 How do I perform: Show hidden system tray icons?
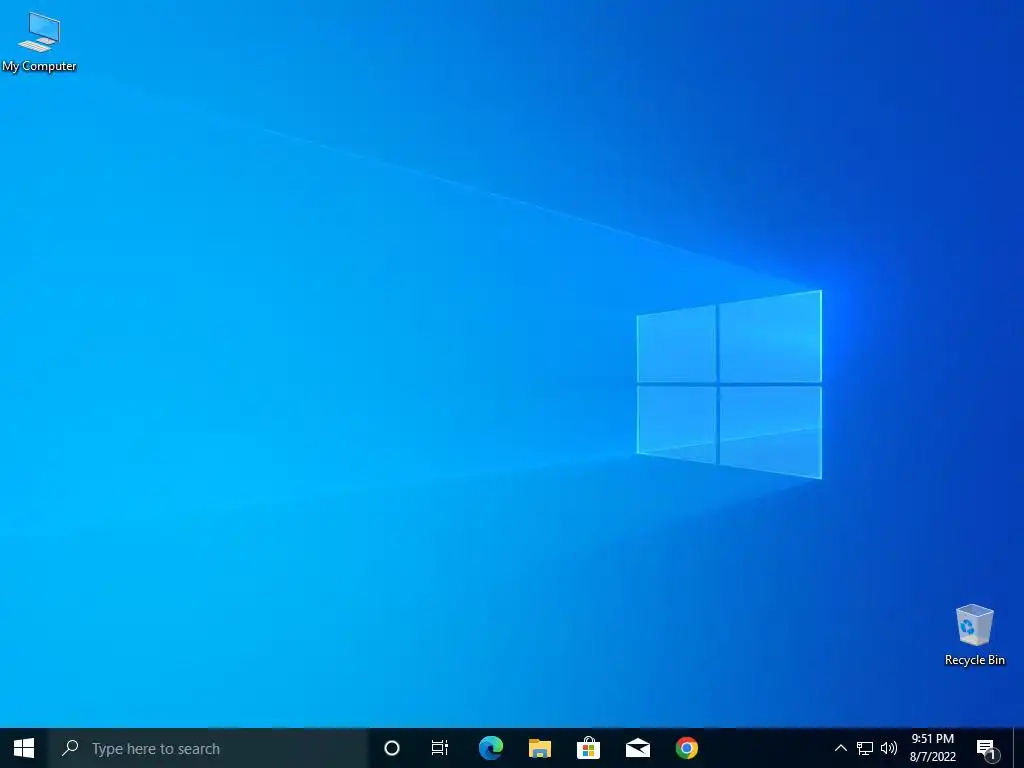[840, 748]
